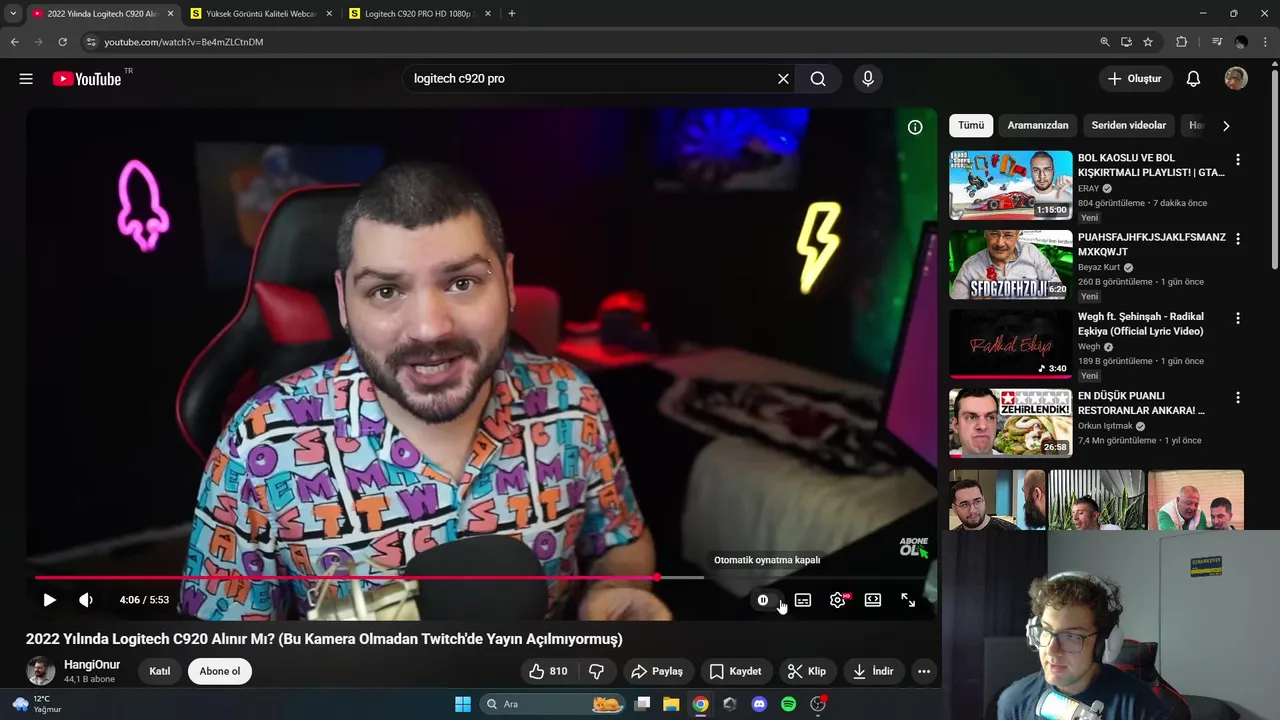This screenshot has height=720, width=1280.
Task: Dislike the video
Action: tap(597, 671)
